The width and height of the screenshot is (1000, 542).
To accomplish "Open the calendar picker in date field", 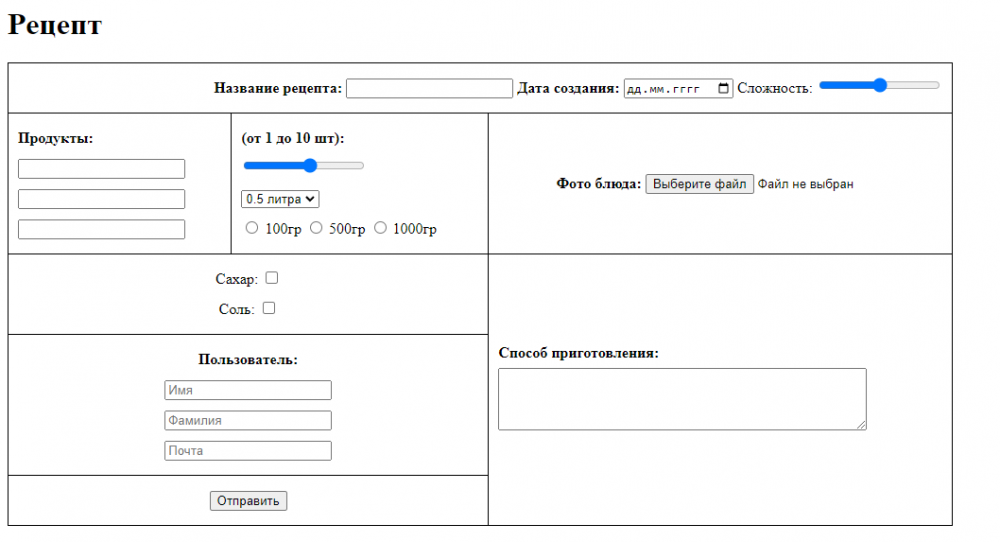I will [x=724, y=88].
